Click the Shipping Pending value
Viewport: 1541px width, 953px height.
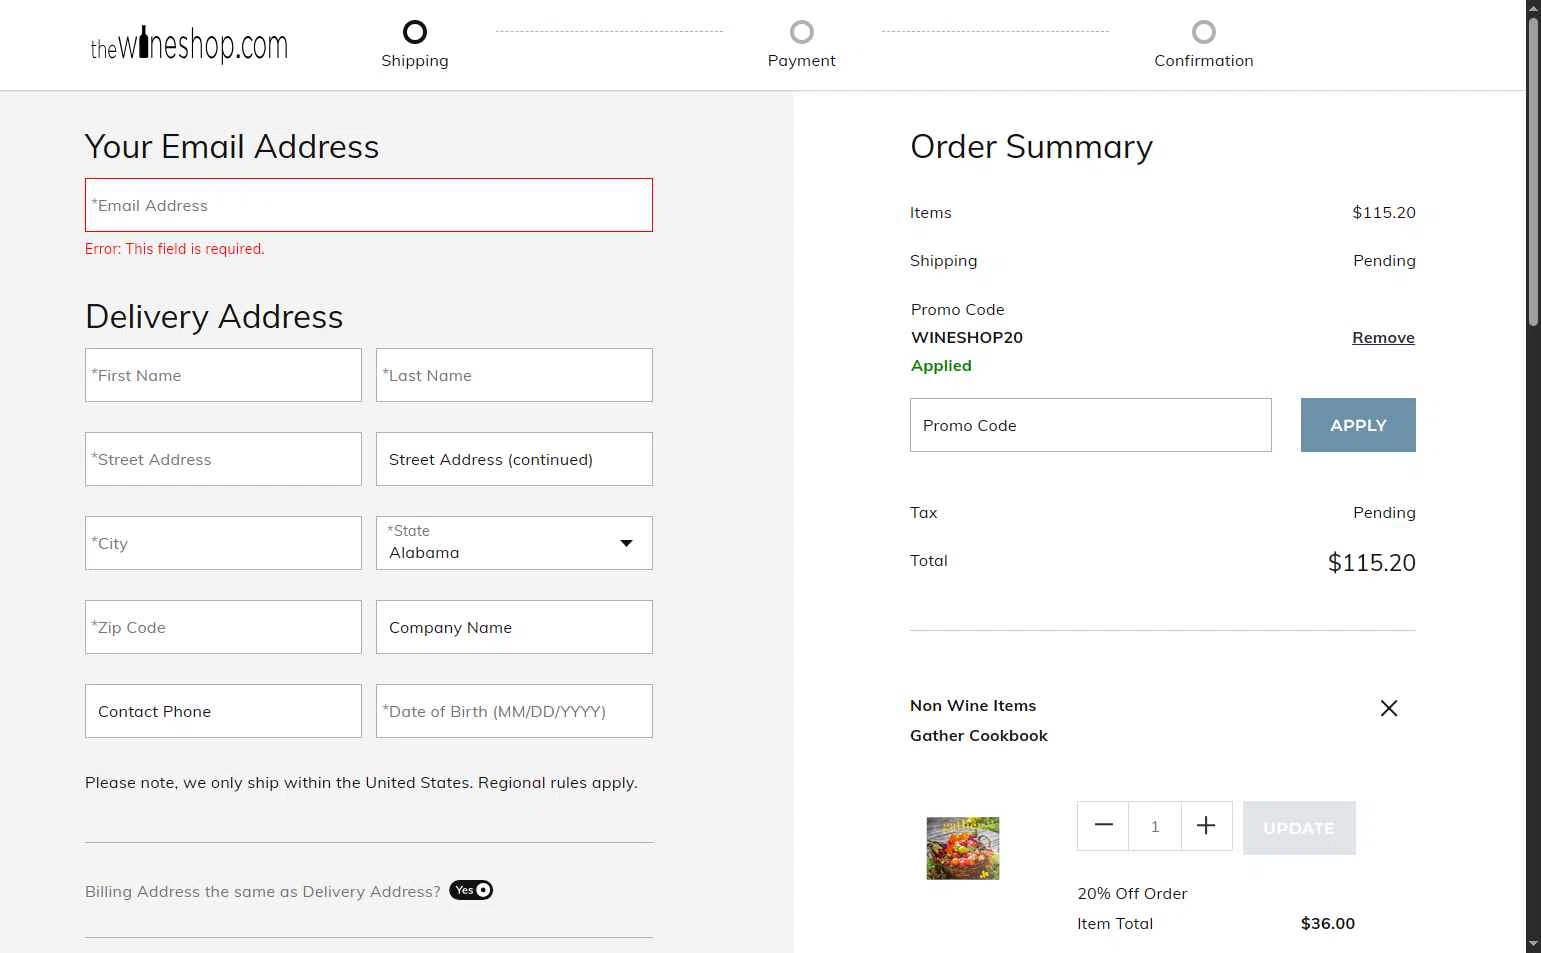[1384, 261]
